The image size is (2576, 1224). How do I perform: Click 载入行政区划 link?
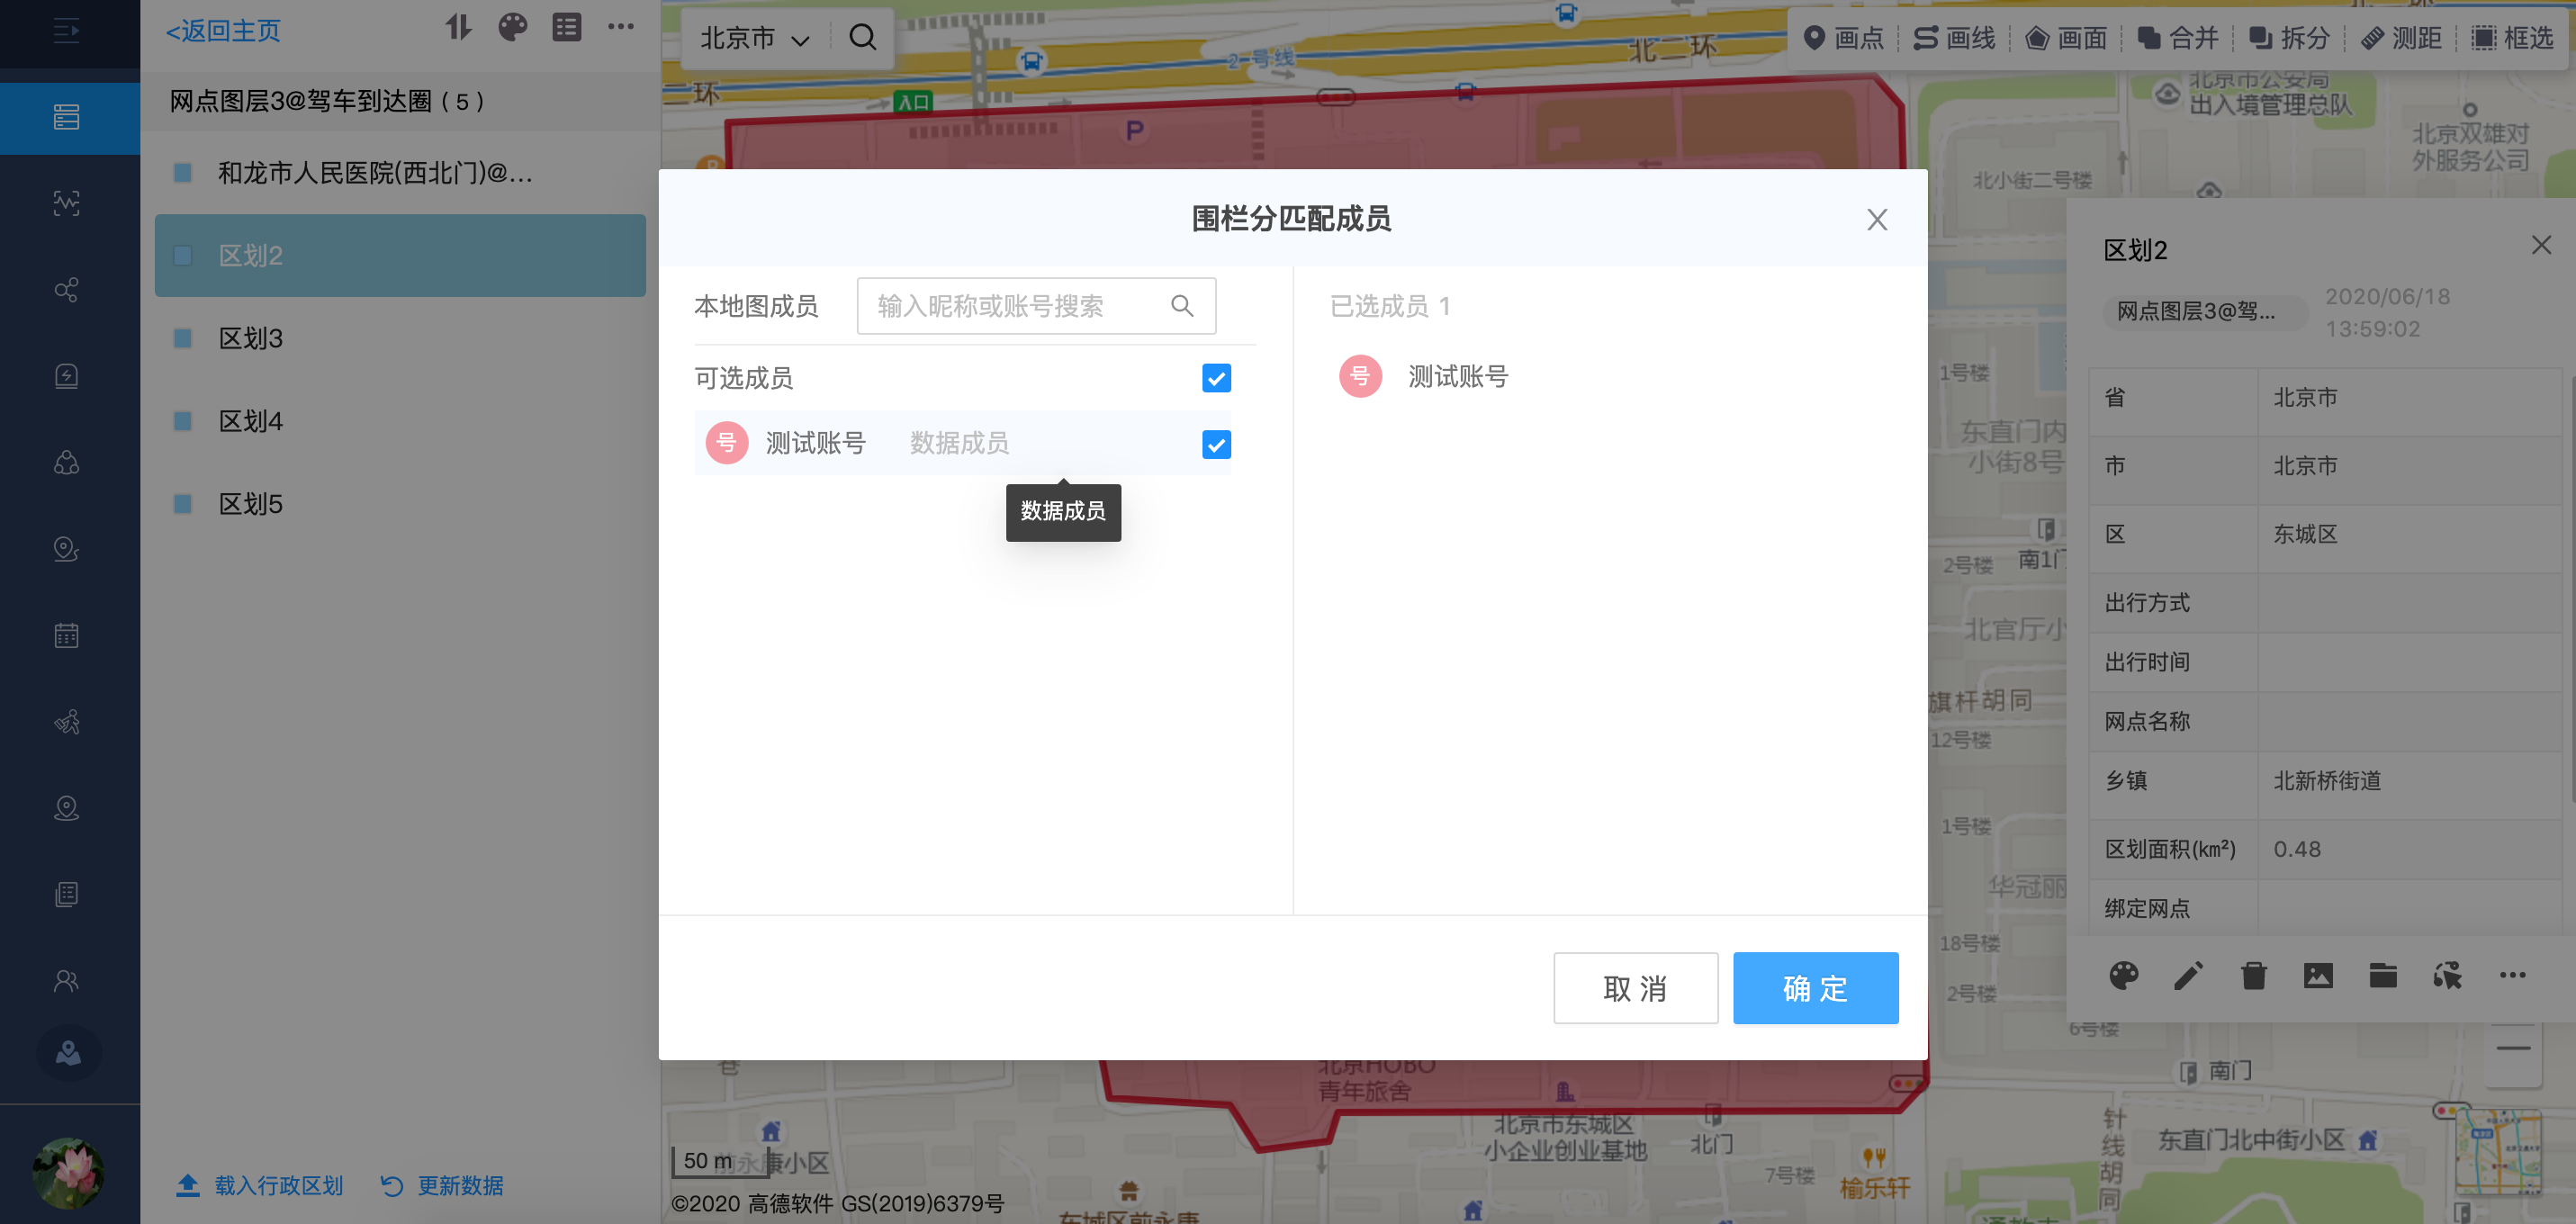coord(260,1186)
